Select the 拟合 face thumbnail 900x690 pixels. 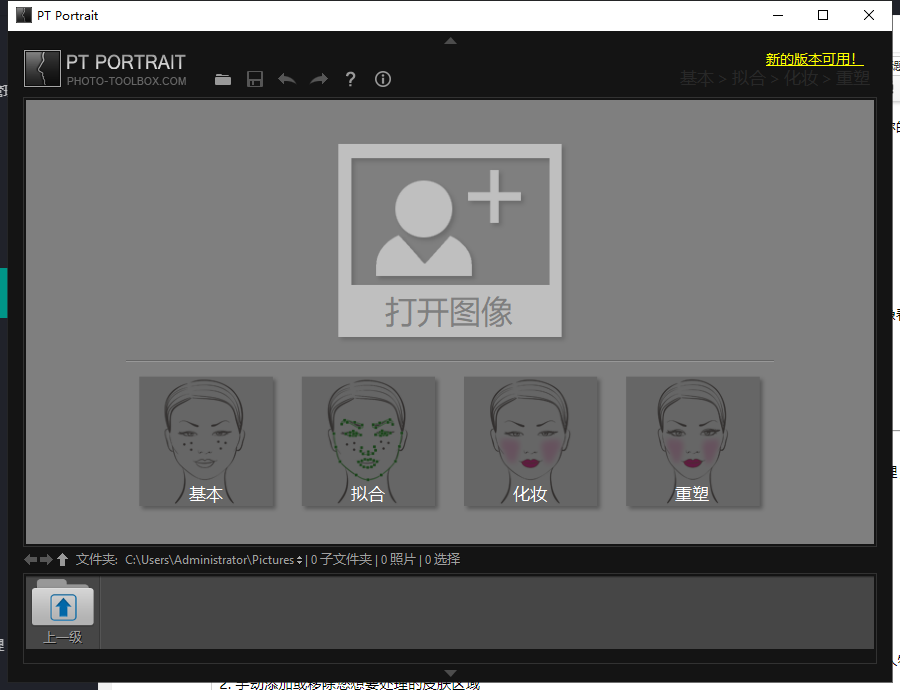(368, 442)
